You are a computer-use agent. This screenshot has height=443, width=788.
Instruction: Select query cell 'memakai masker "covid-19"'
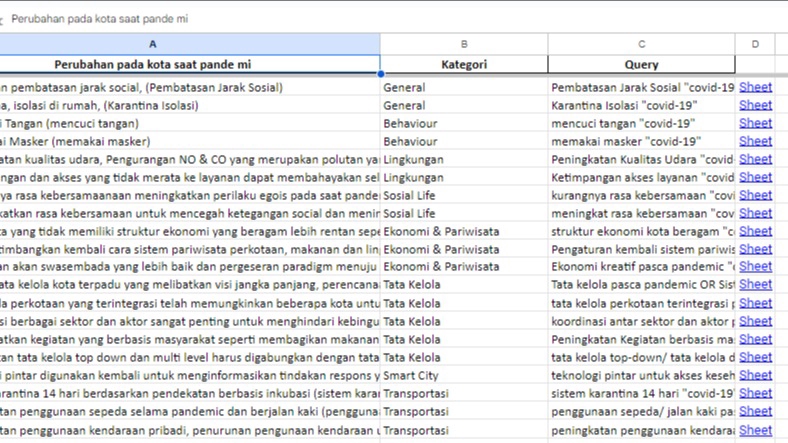tap(641, 142)
